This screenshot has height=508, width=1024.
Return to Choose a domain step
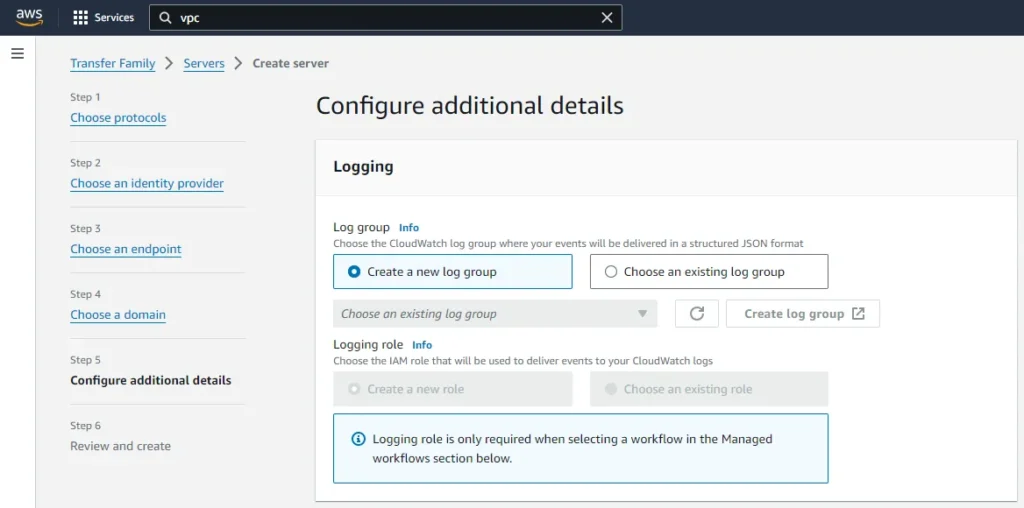118,315
